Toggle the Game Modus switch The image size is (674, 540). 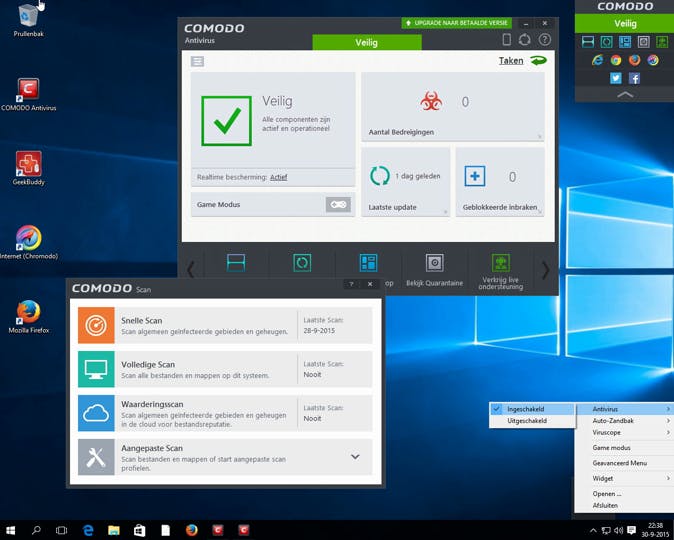click(x=338, y=205)
